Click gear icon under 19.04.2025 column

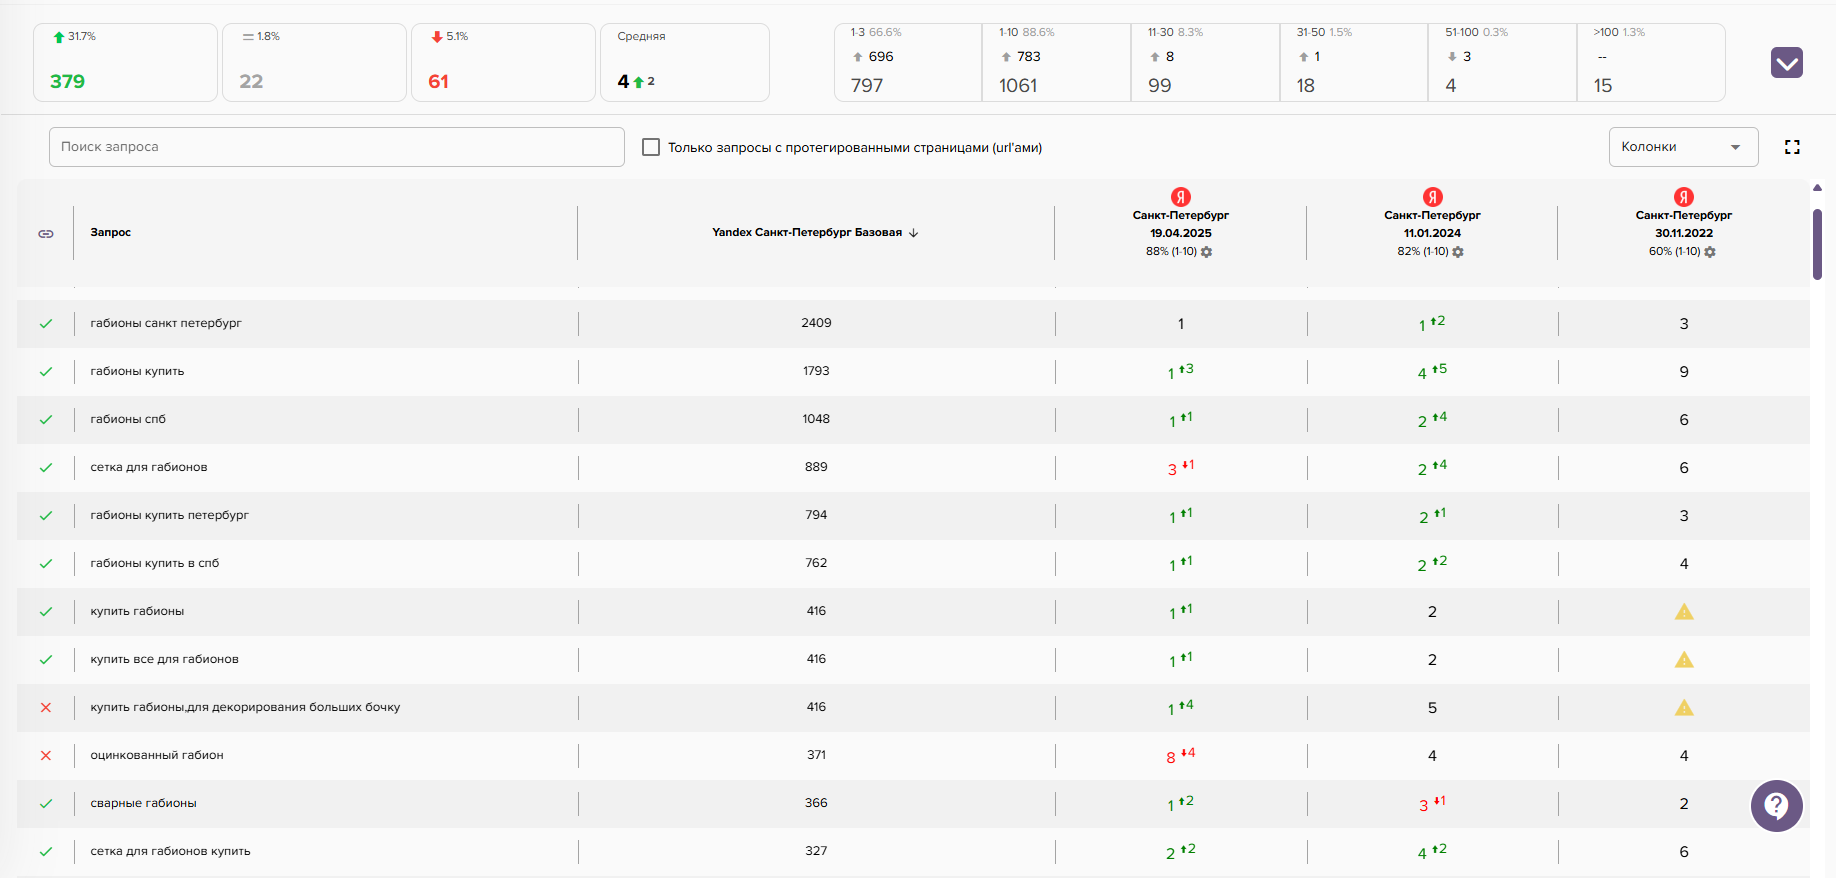point(1206,252)
